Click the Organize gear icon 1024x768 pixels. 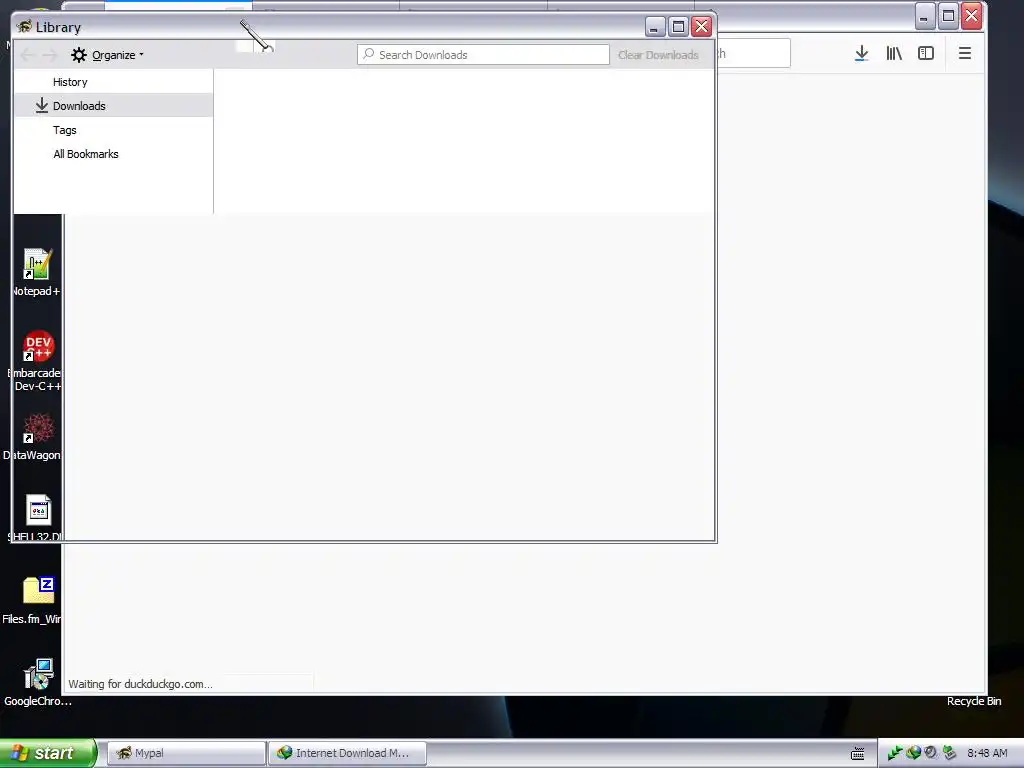[x=79, y=55]
